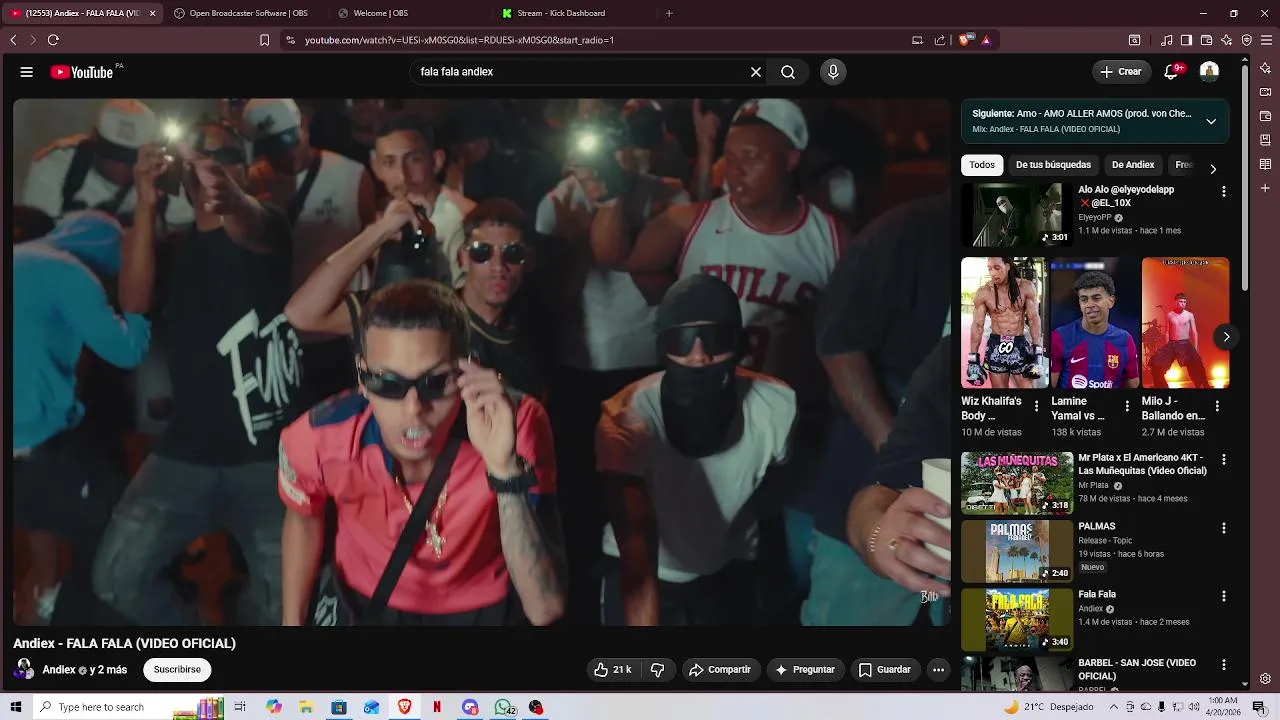
Task: Open options for Las Muñequitas video
Action: [1223, 460]
